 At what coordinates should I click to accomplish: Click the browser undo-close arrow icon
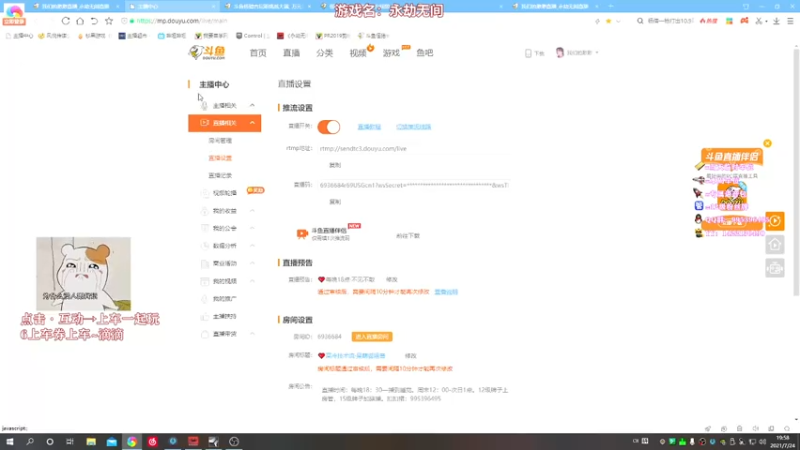pyautogui.click(x=94, y=21)
